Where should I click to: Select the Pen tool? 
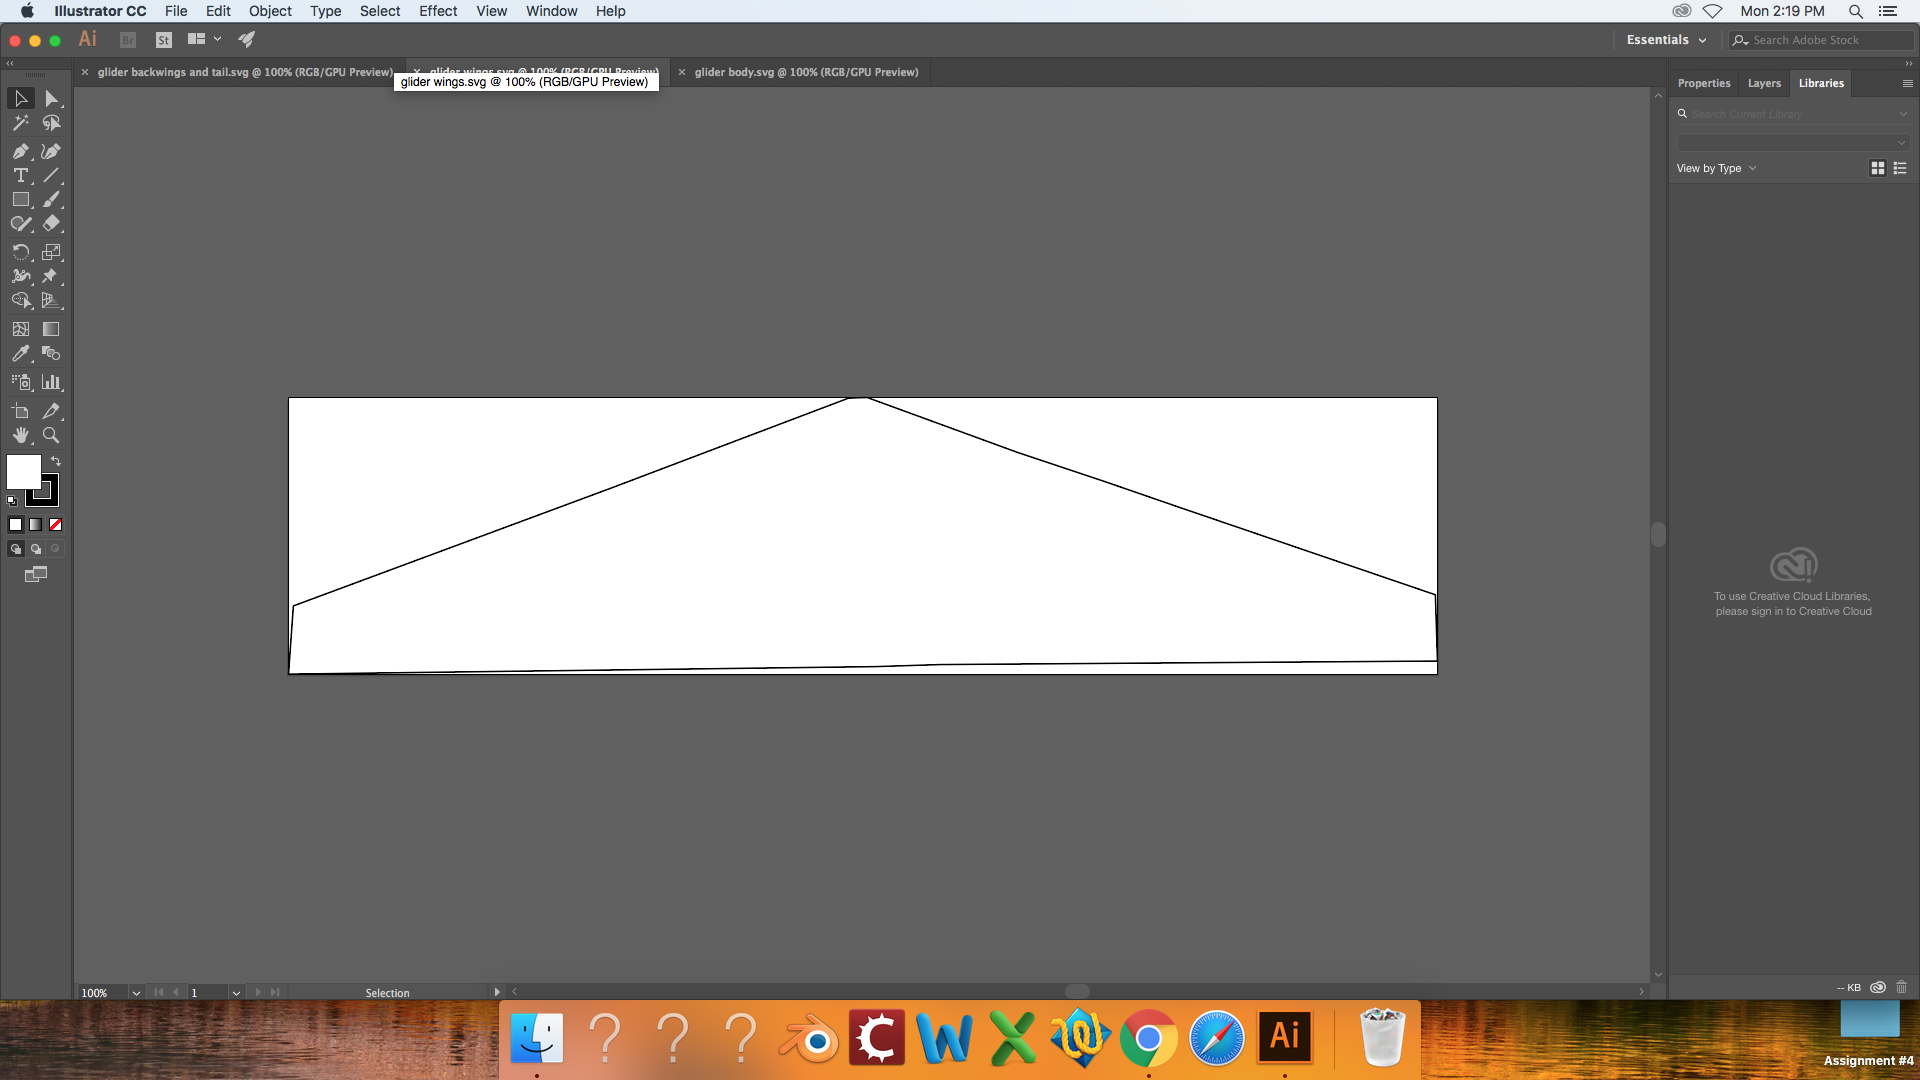coord(18,148)
